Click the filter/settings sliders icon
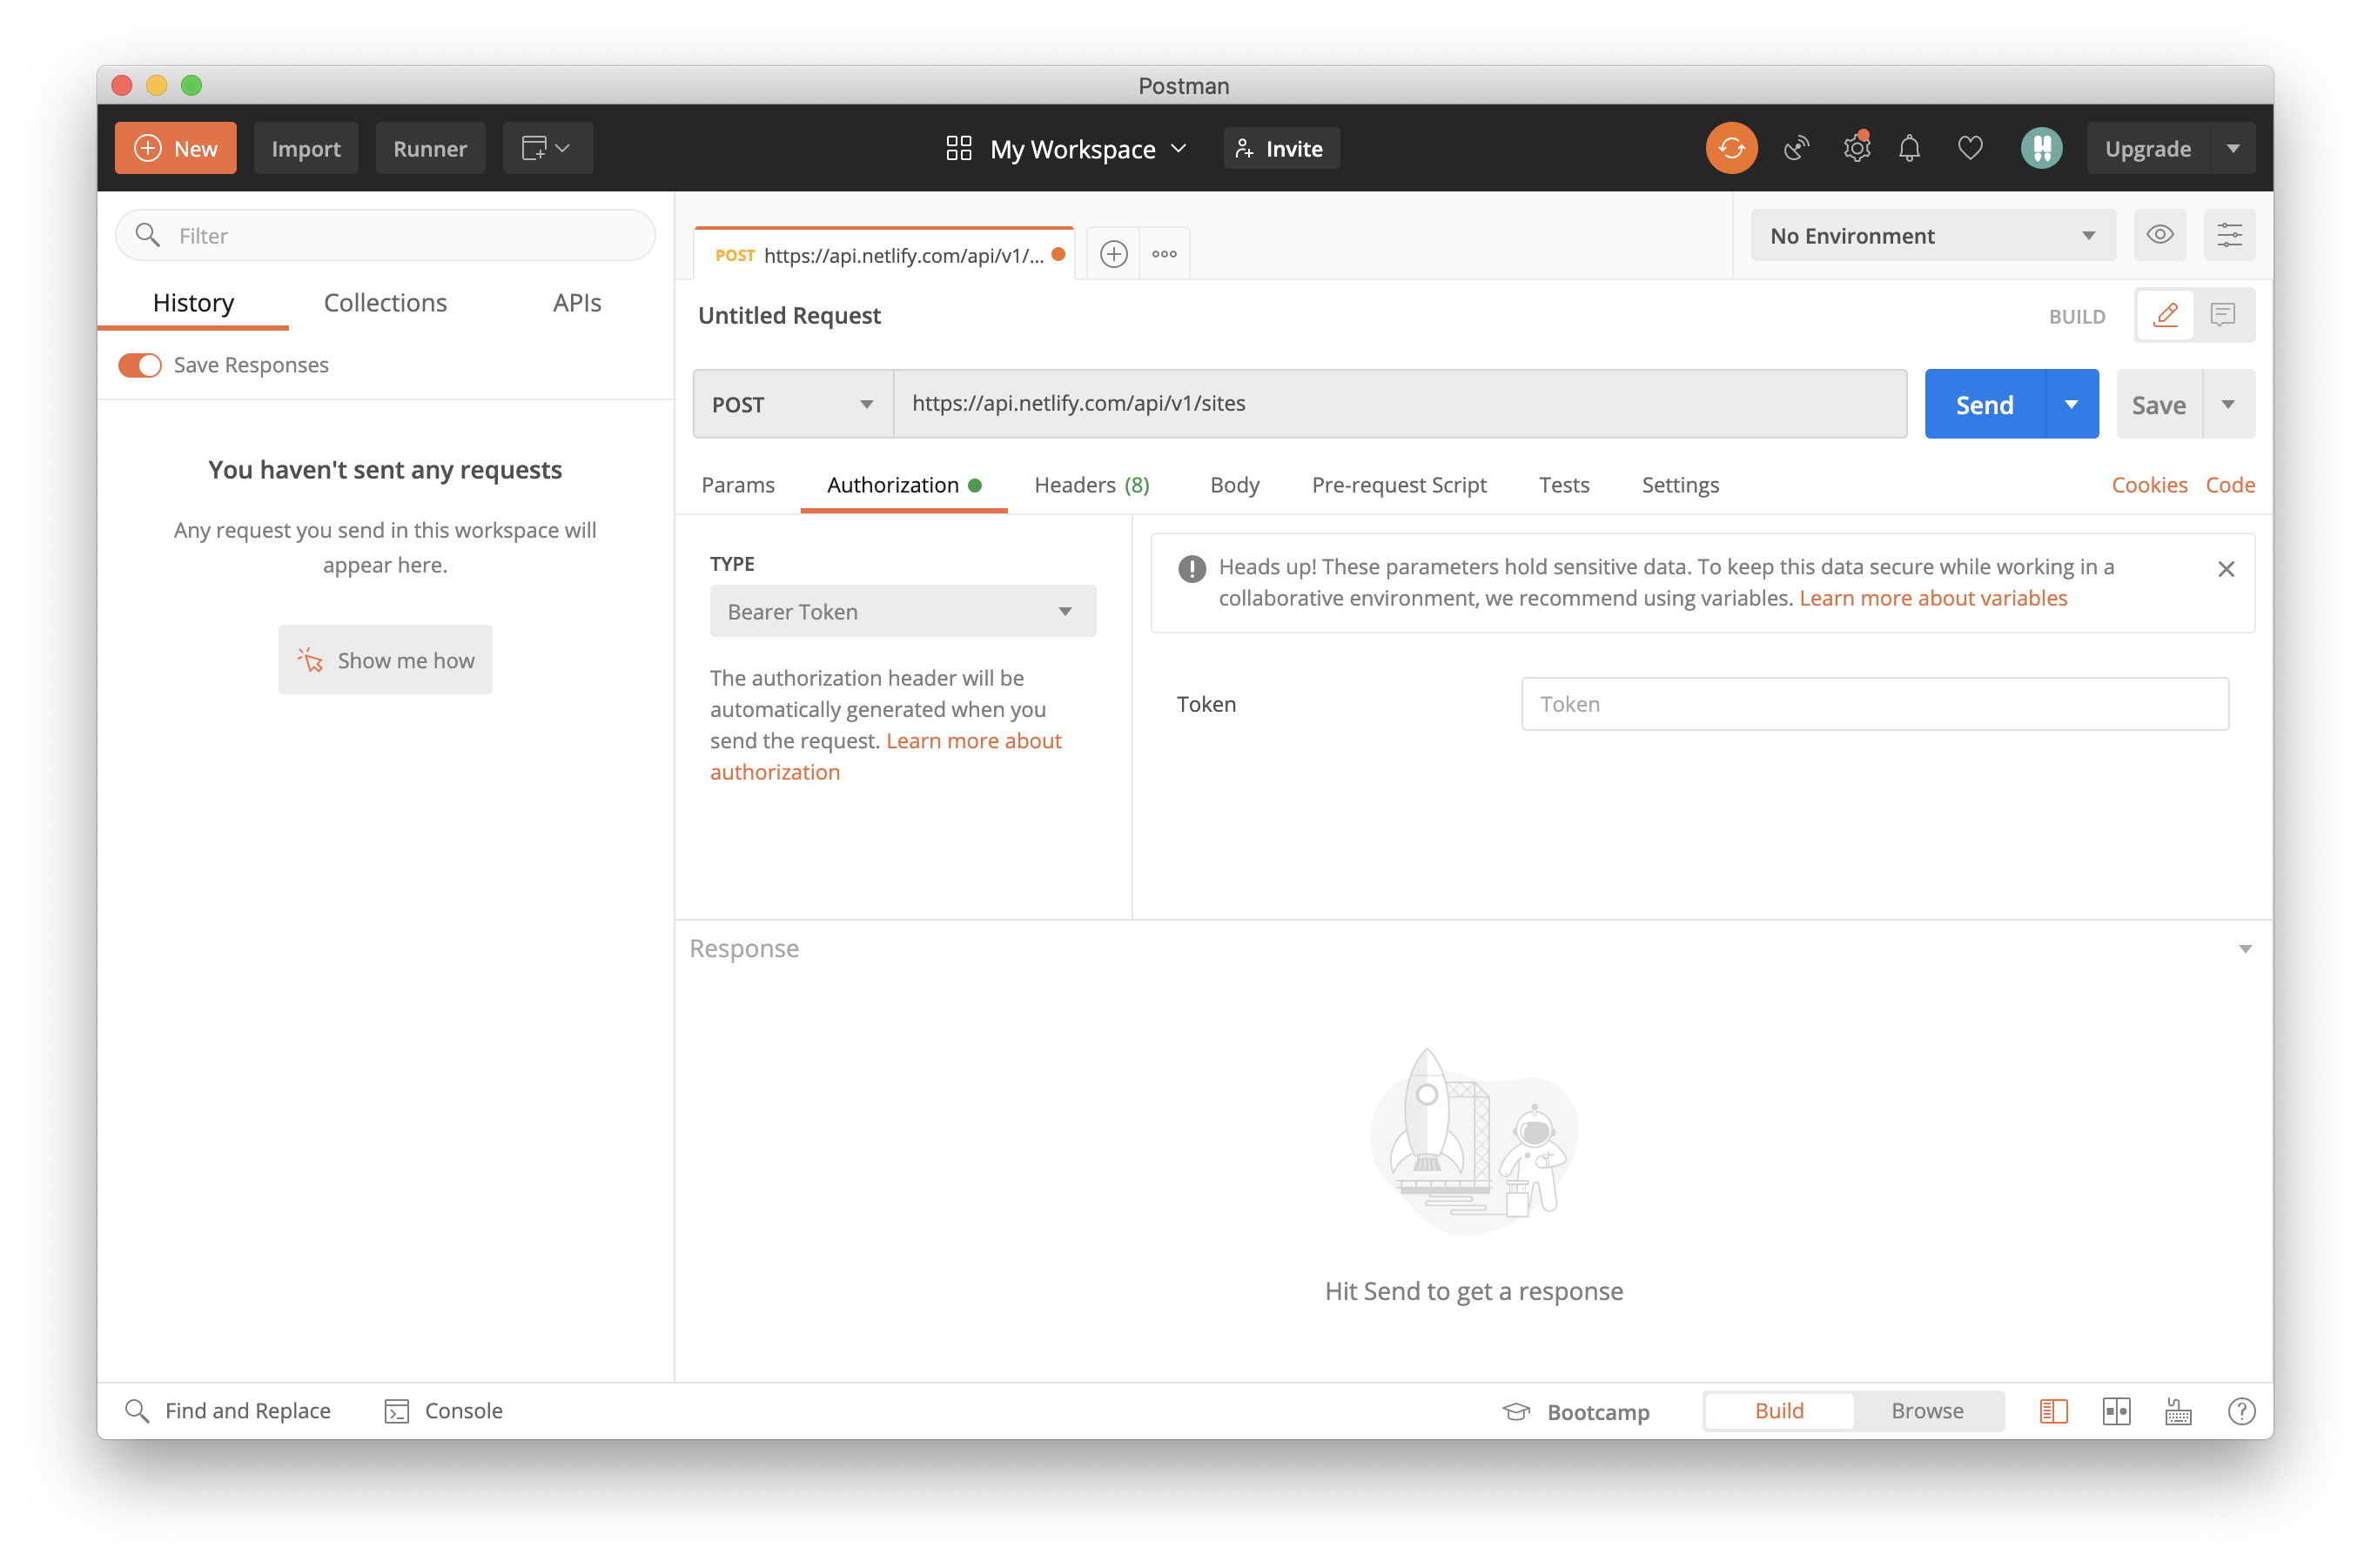Image resolution: width=2371 pixels, height=1568 pixels. pyautogui.click(x=2229, y=234)
